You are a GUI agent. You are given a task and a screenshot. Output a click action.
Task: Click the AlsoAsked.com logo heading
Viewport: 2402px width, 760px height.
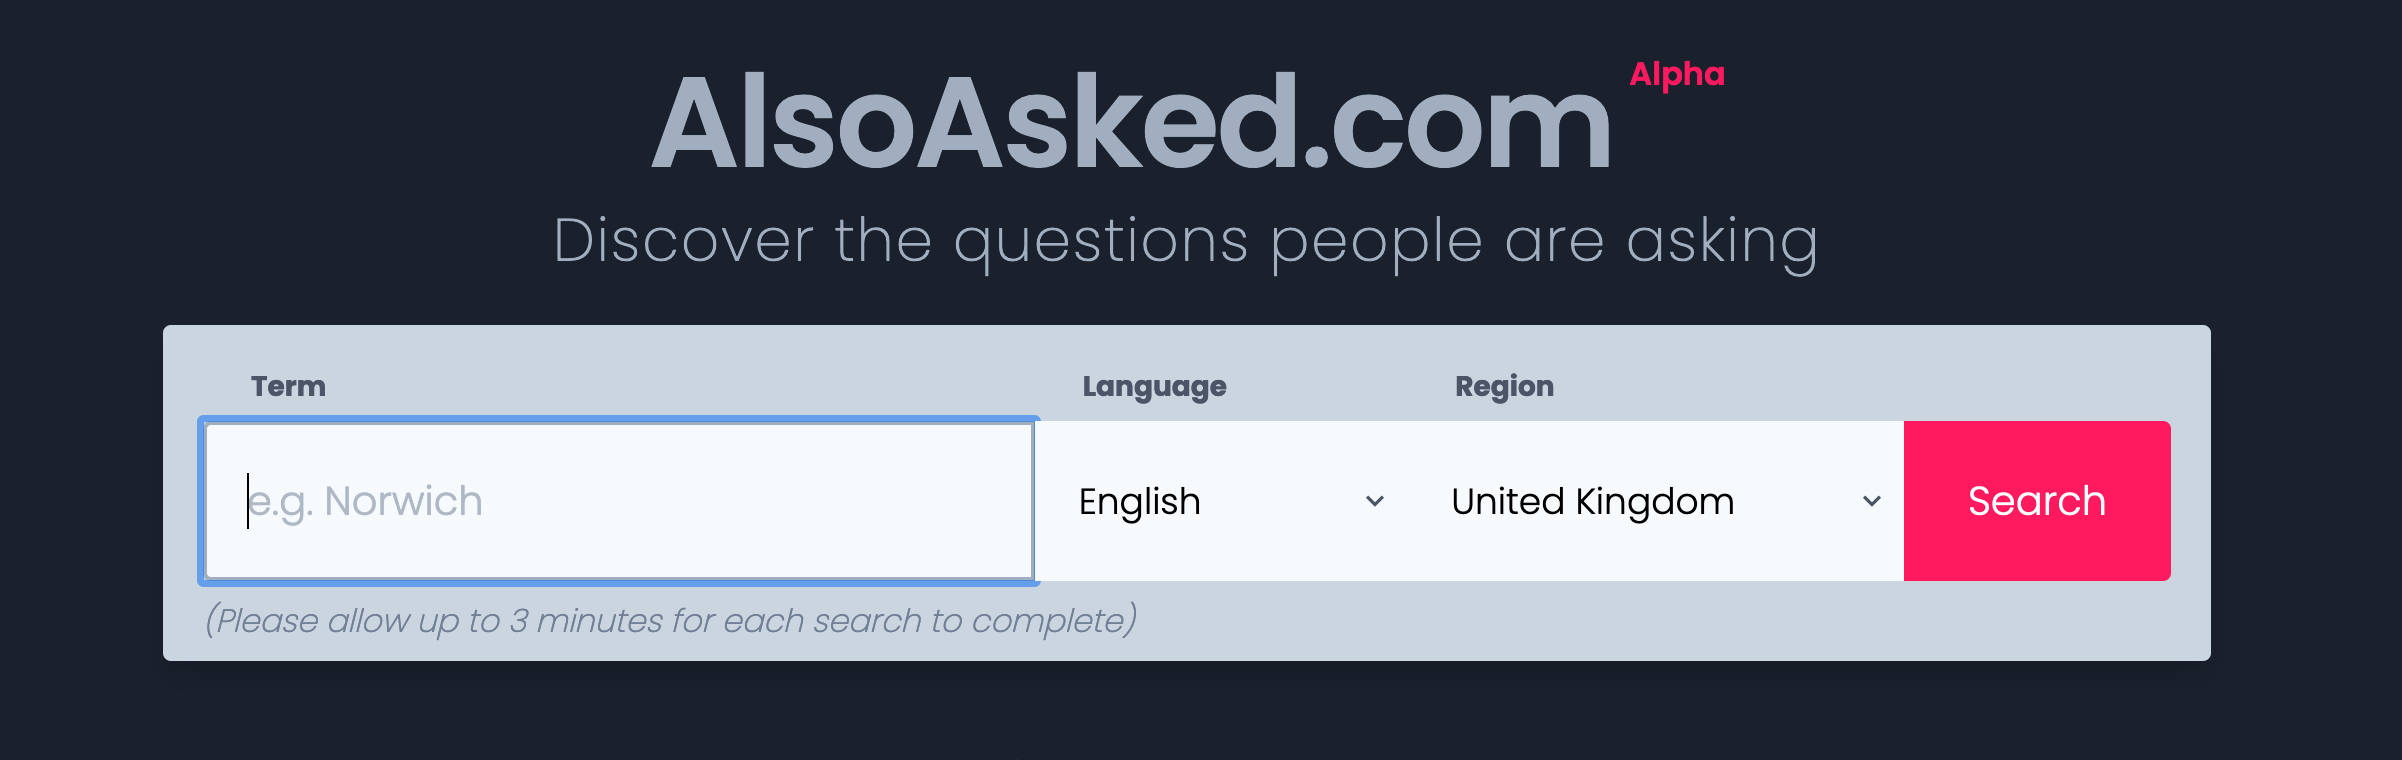1131,122
